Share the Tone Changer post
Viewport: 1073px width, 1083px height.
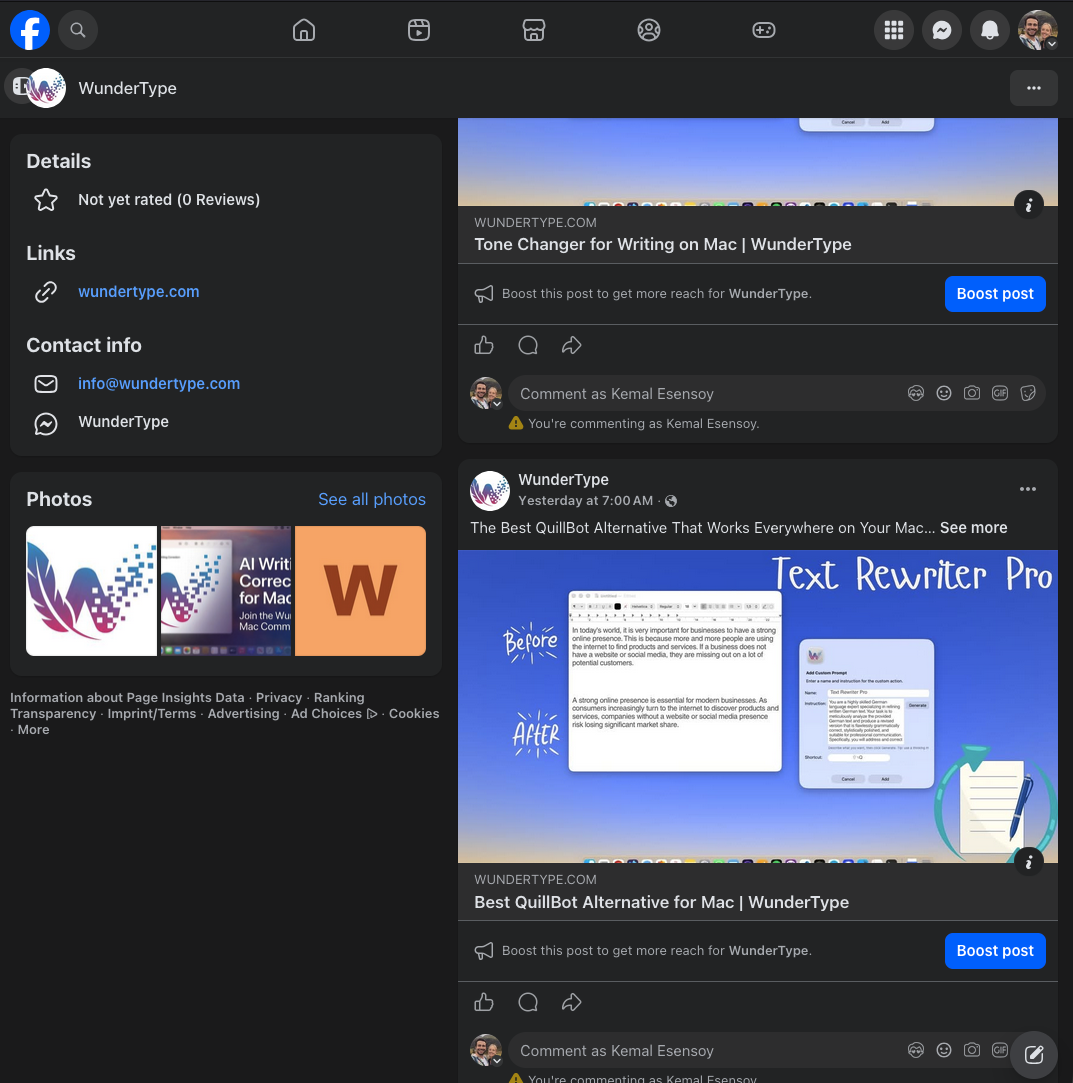[x=572, y=345]
